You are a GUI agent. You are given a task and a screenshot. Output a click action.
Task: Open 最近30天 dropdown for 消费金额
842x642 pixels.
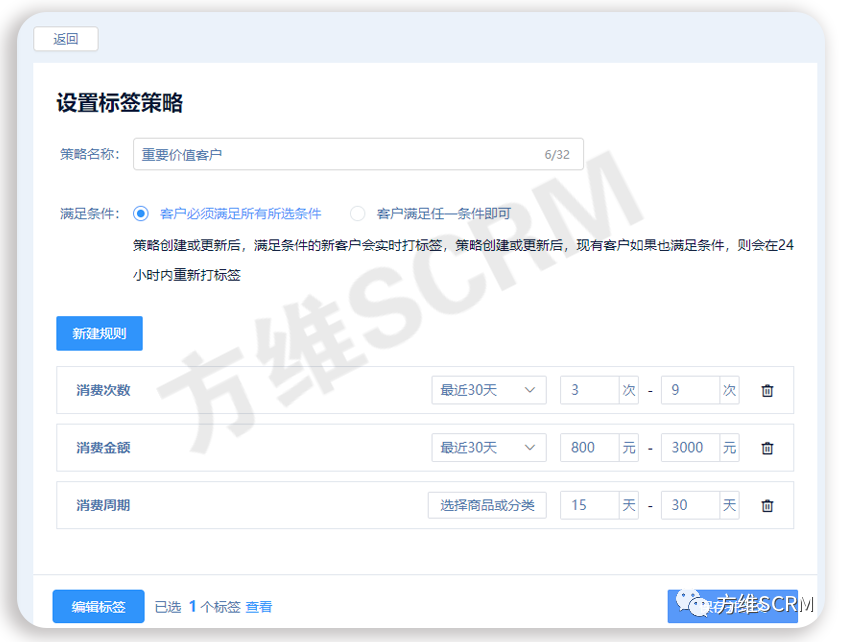click(x=489, y=448)
